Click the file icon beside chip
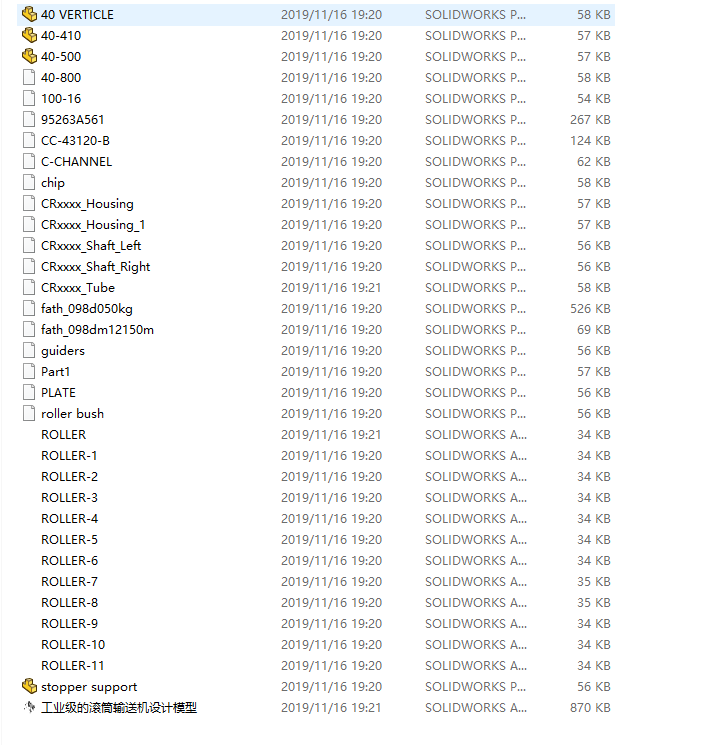Image resolution: width=727 pixels, height=745 pixels. (x=29, y=182)
